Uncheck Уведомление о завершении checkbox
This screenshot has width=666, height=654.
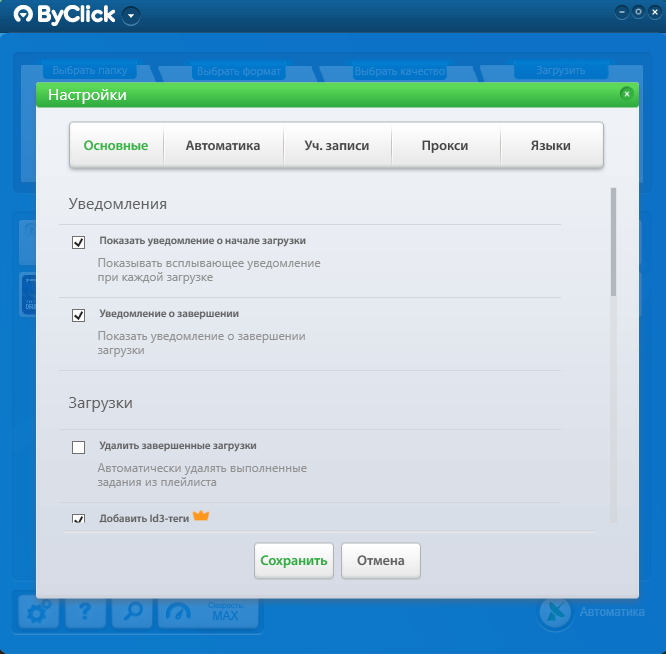pyautogui.click(x=78, y=316)
